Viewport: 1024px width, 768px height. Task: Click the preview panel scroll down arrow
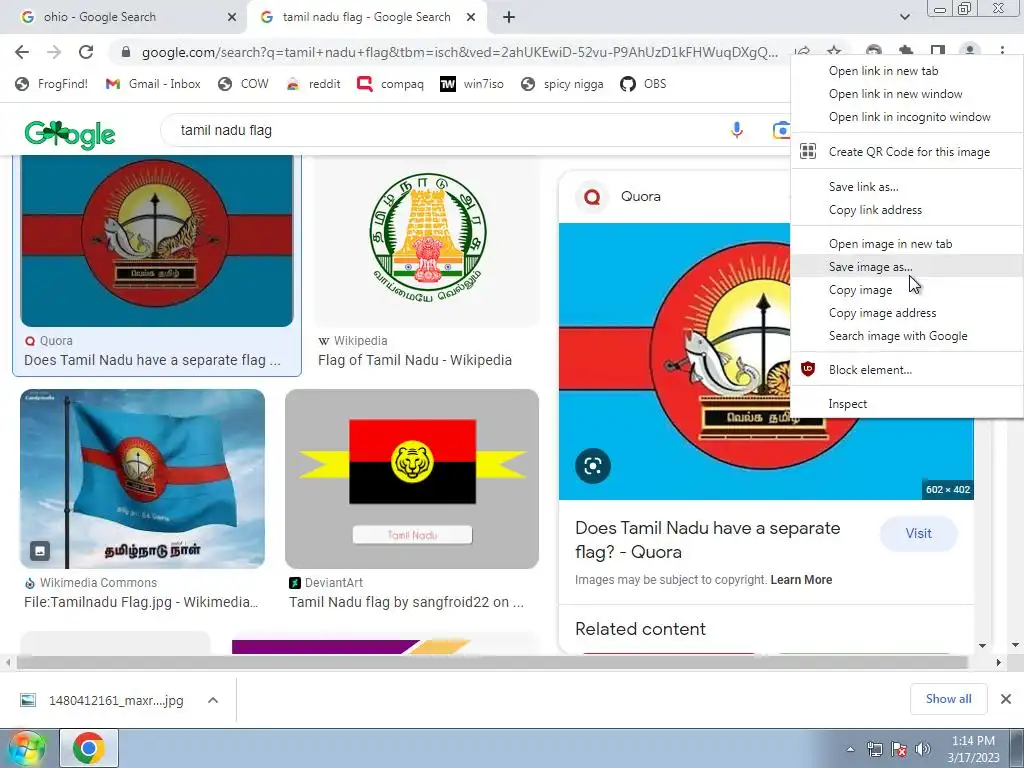tap(982, 645)
